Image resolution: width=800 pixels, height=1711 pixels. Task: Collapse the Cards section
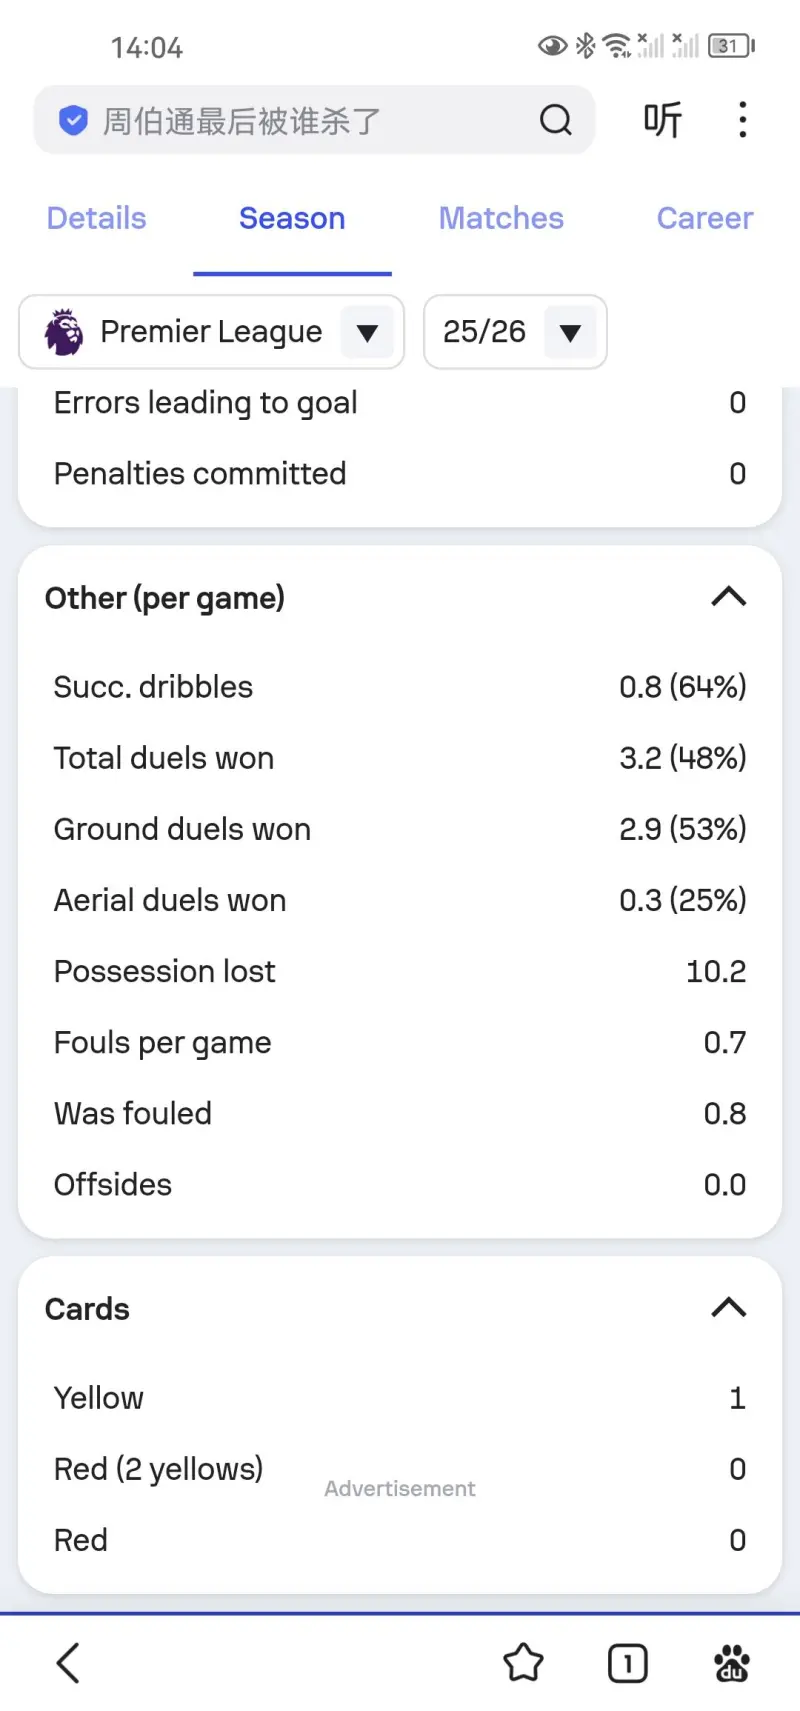(x=728, y=1308)
